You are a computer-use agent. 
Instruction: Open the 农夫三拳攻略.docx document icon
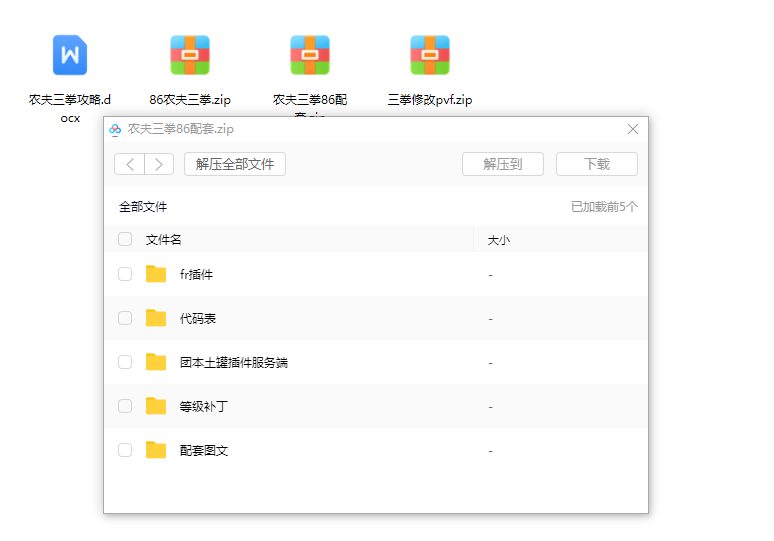70,55
